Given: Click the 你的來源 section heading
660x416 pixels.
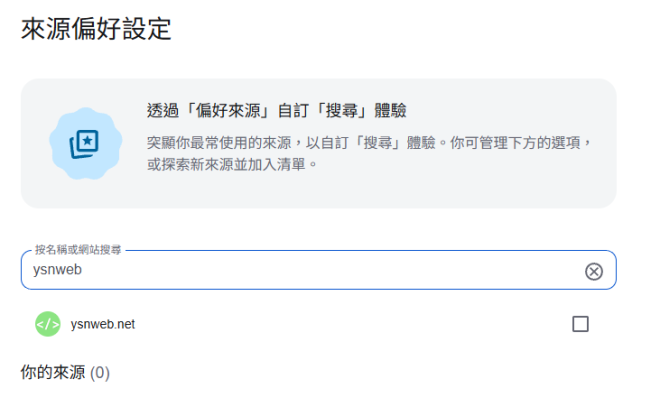Looking at the screenshot, I should [x=53, y=372].
